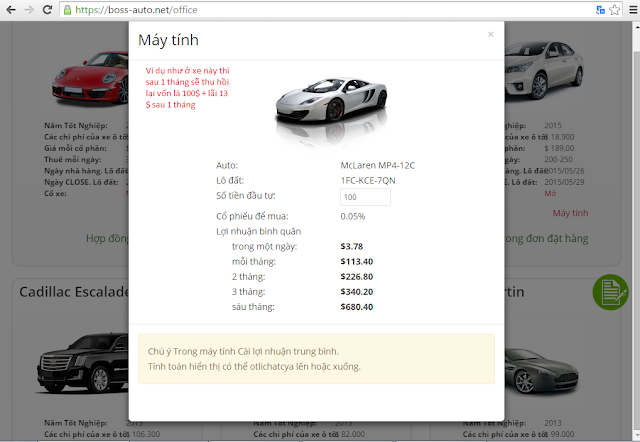This screenshot has width=640, height=442.
Task: Click the green padlock security icon
Action: (67, 10)
